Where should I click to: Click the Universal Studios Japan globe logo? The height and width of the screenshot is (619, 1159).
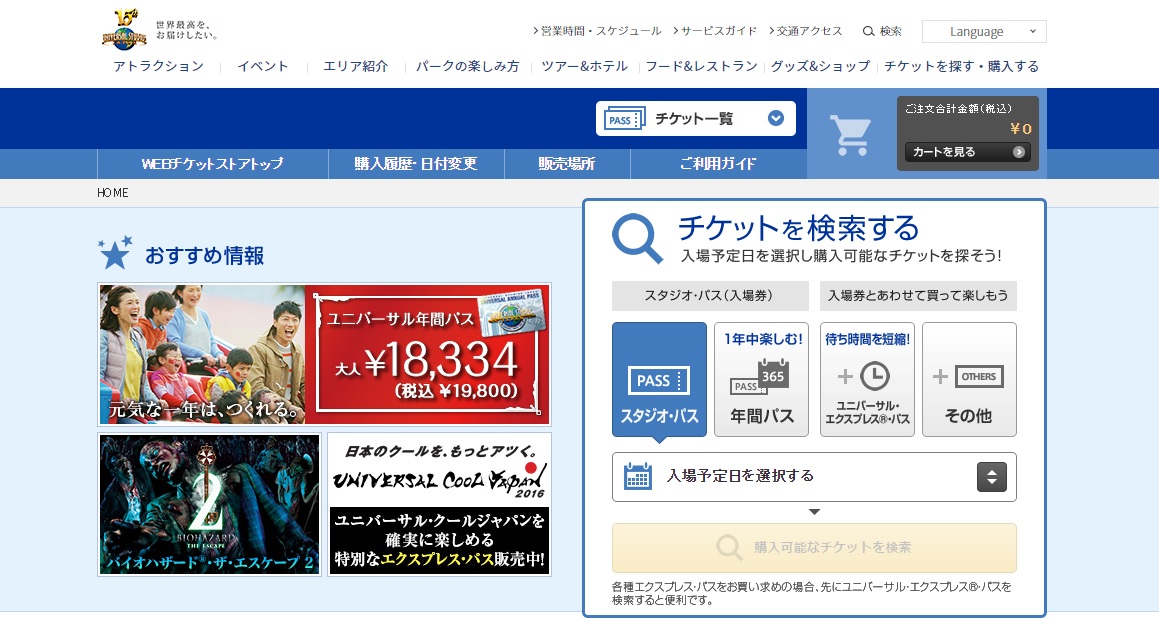click(x=124, y=30)
